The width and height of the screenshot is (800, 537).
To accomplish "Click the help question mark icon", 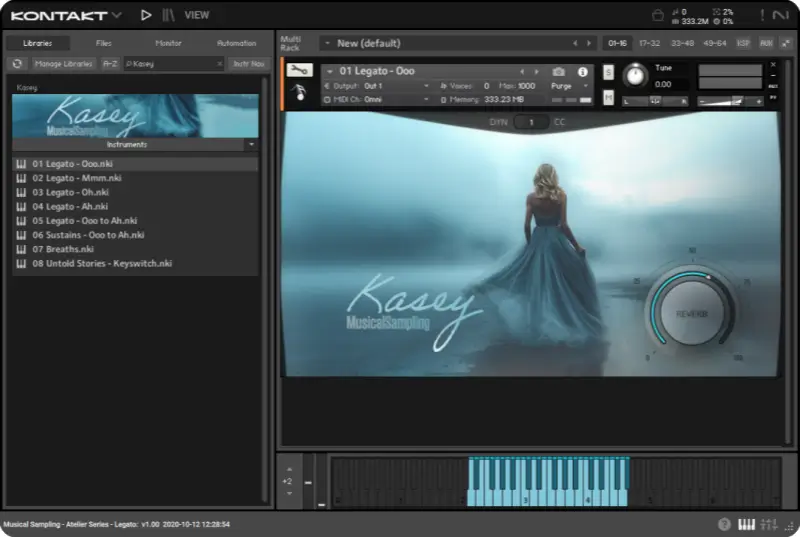I will click(x=724, y=524).
